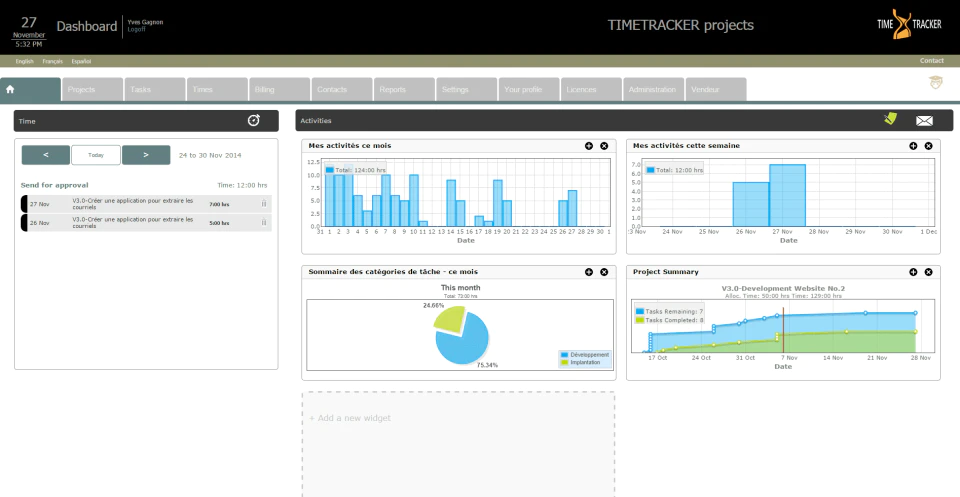Open the envelope mail icon in Activities header
The height and width of the screenshot is (497, 960).
[924, 121]
